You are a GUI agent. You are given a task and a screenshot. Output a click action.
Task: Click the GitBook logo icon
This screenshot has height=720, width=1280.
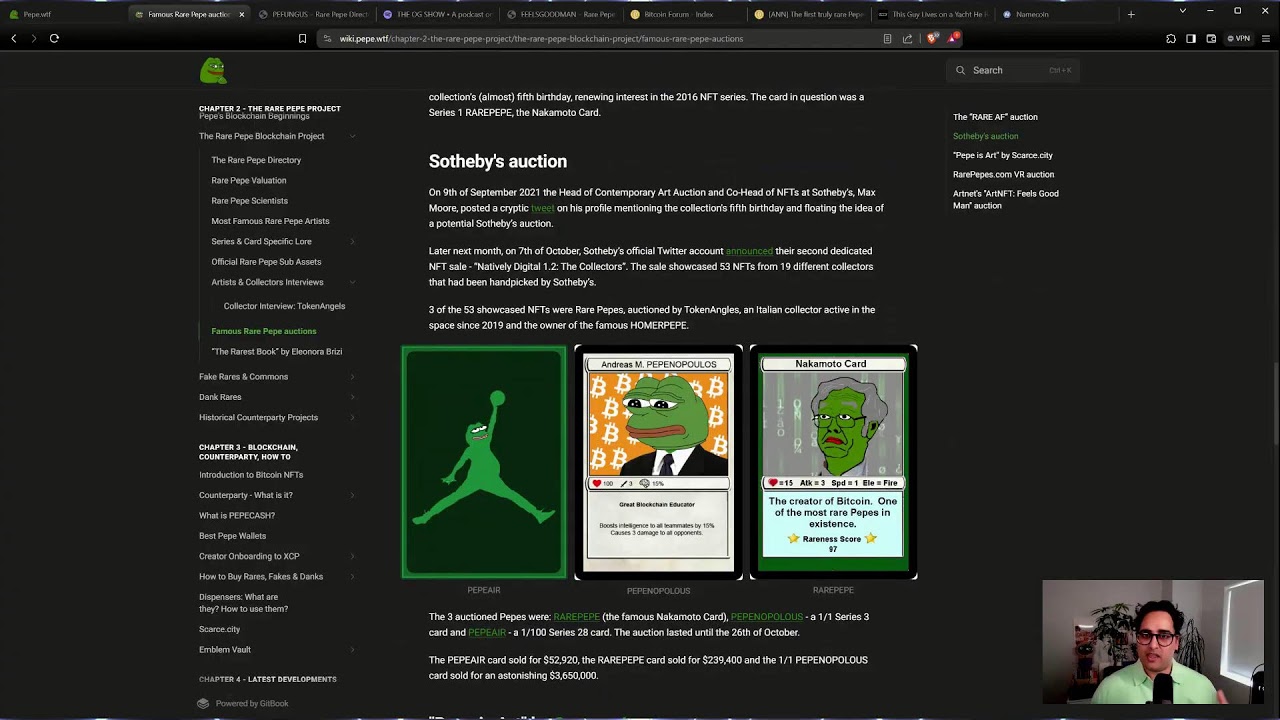[x=203, y=703]
